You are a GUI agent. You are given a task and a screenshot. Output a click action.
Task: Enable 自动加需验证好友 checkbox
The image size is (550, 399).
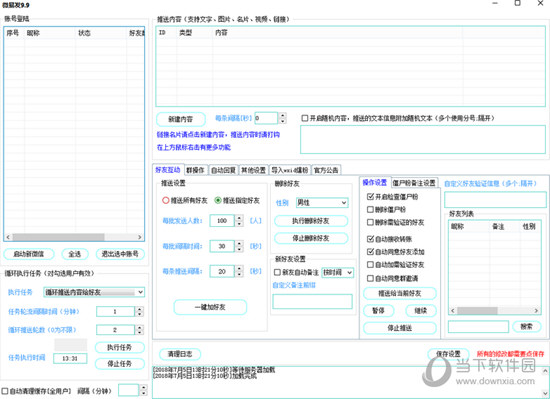370,265
